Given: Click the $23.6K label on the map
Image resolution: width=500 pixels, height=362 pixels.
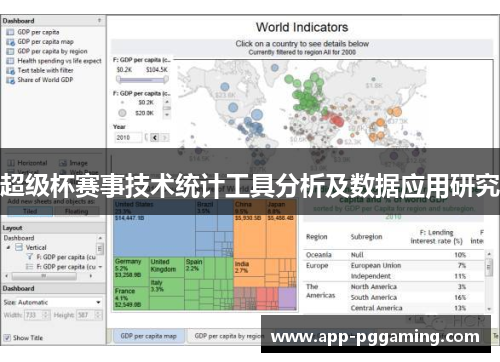Looking at the screenshot, I should (x=225, y=95).
